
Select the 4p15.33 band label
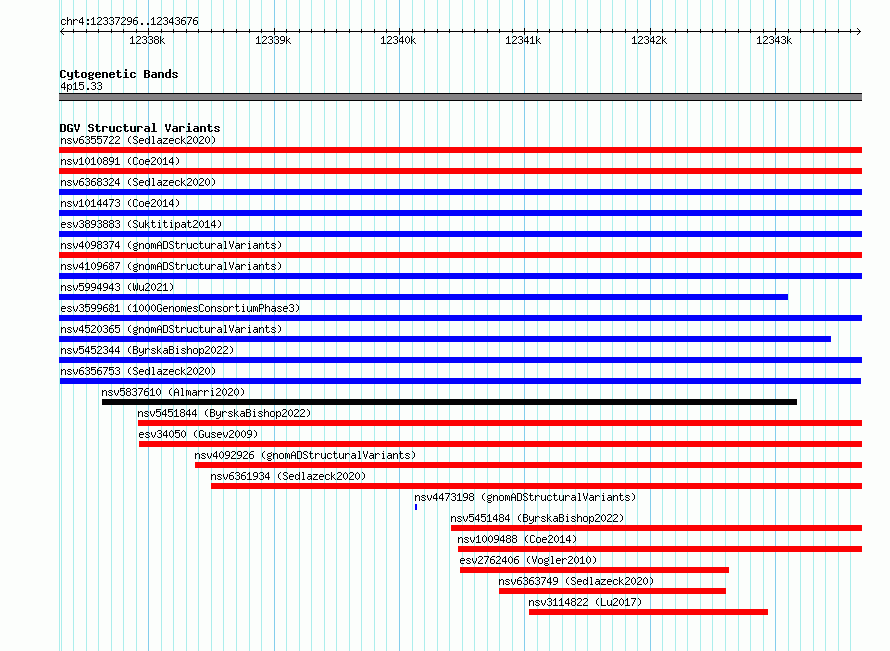click(x=81, y=86)
